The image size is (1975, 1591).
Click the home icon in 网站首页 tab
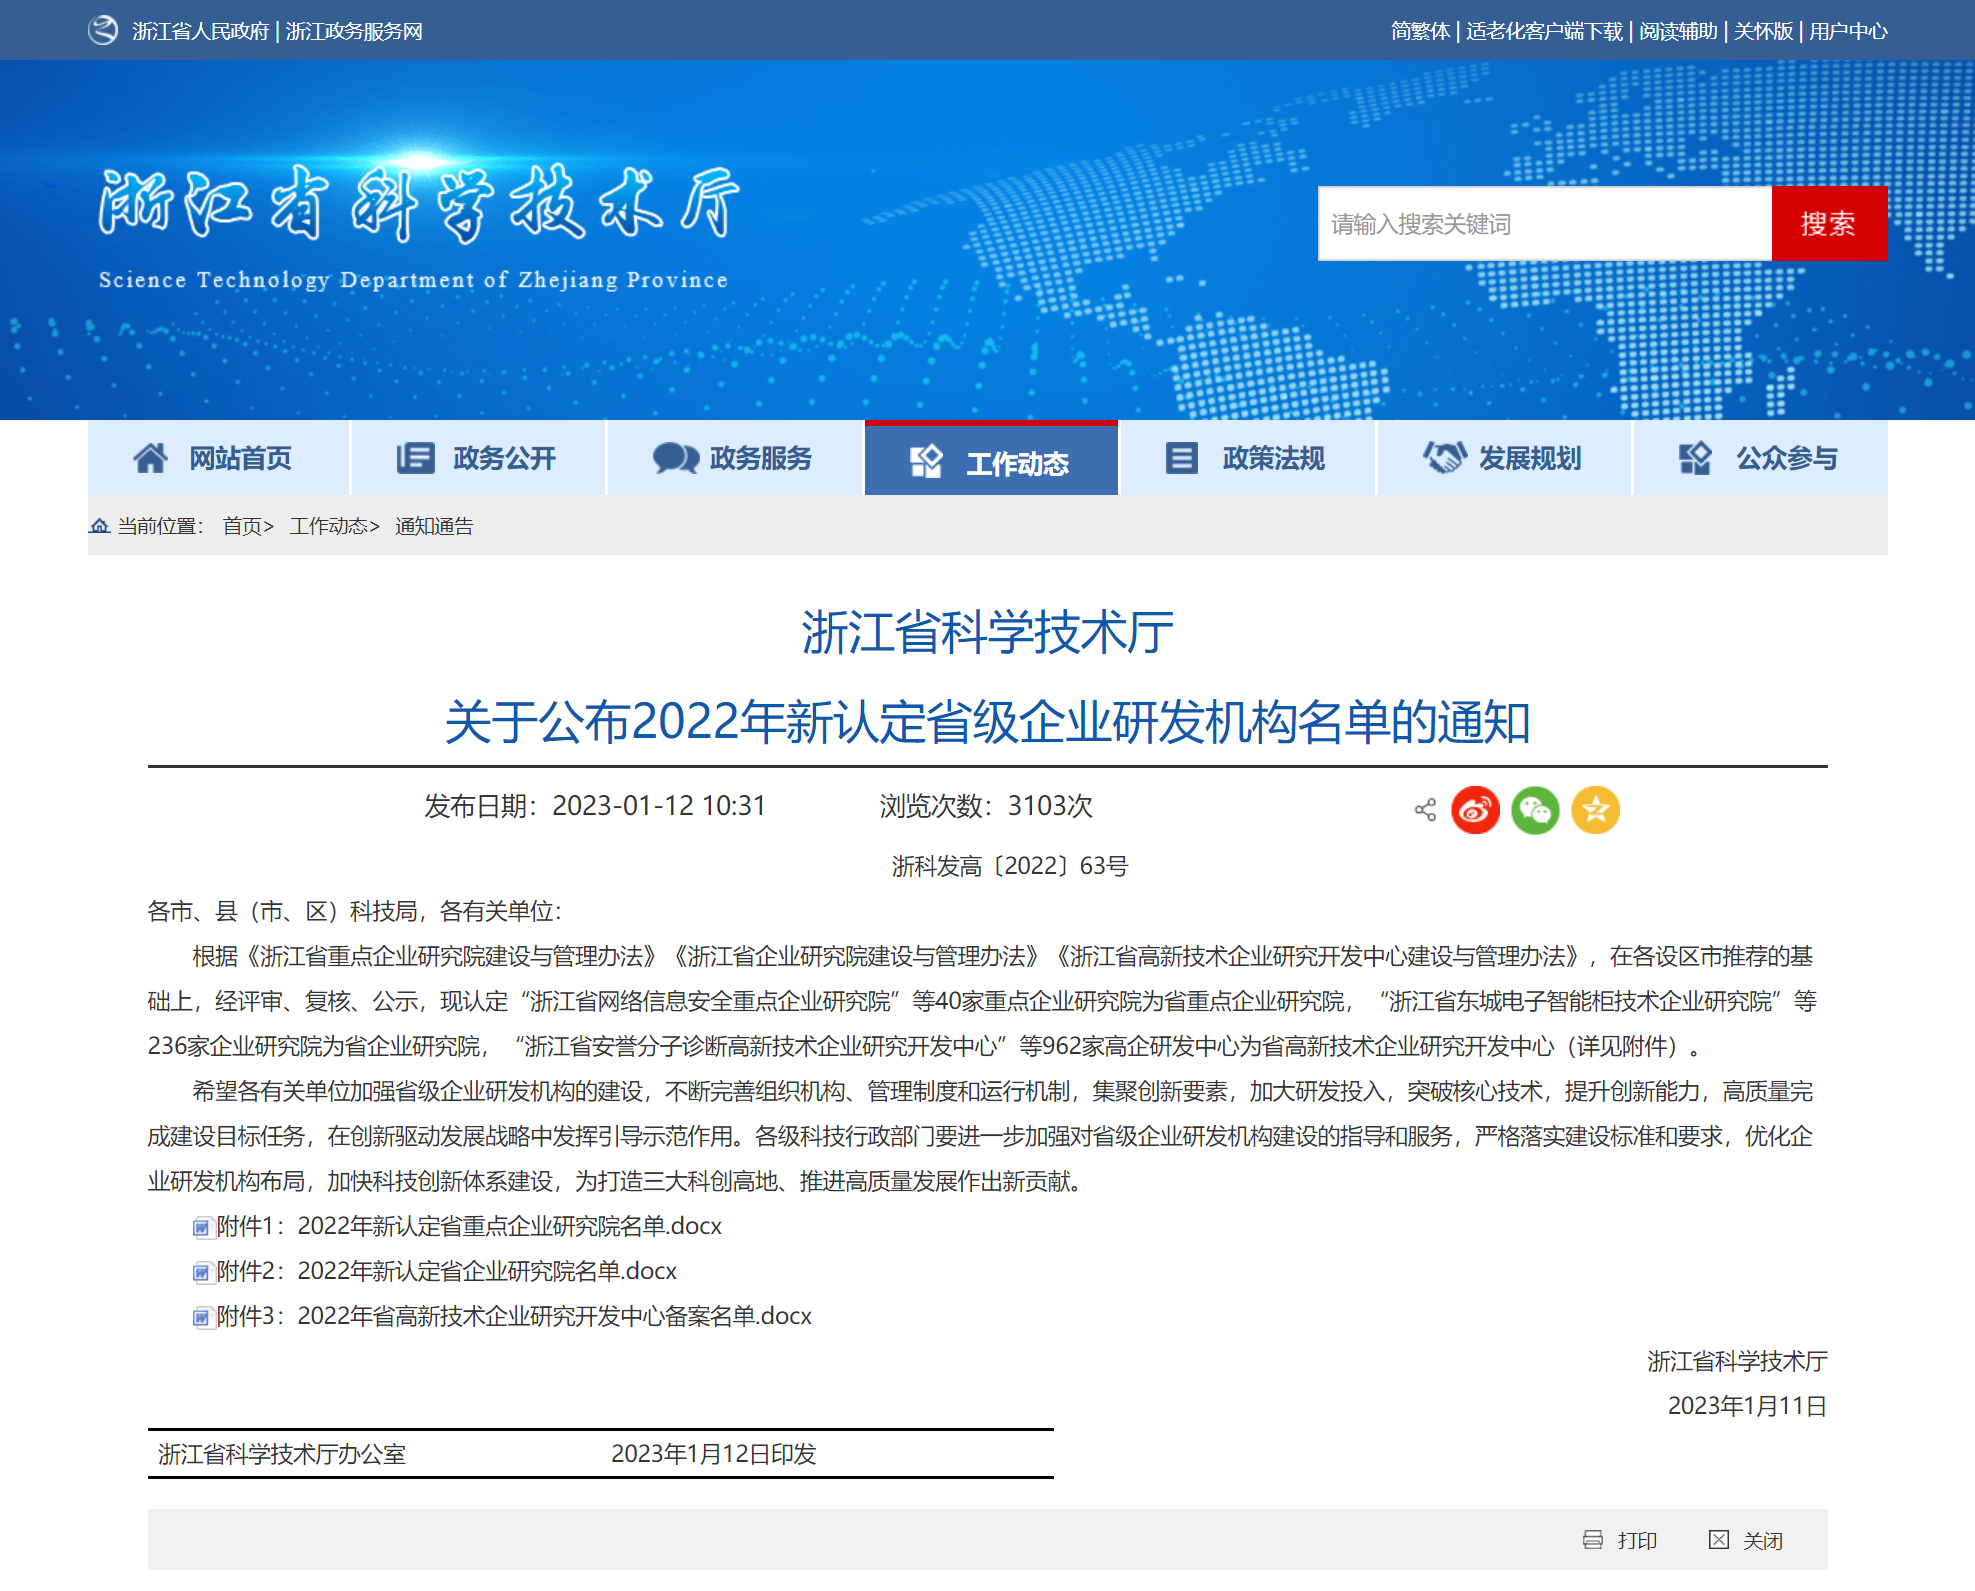[x=151, y=458]
